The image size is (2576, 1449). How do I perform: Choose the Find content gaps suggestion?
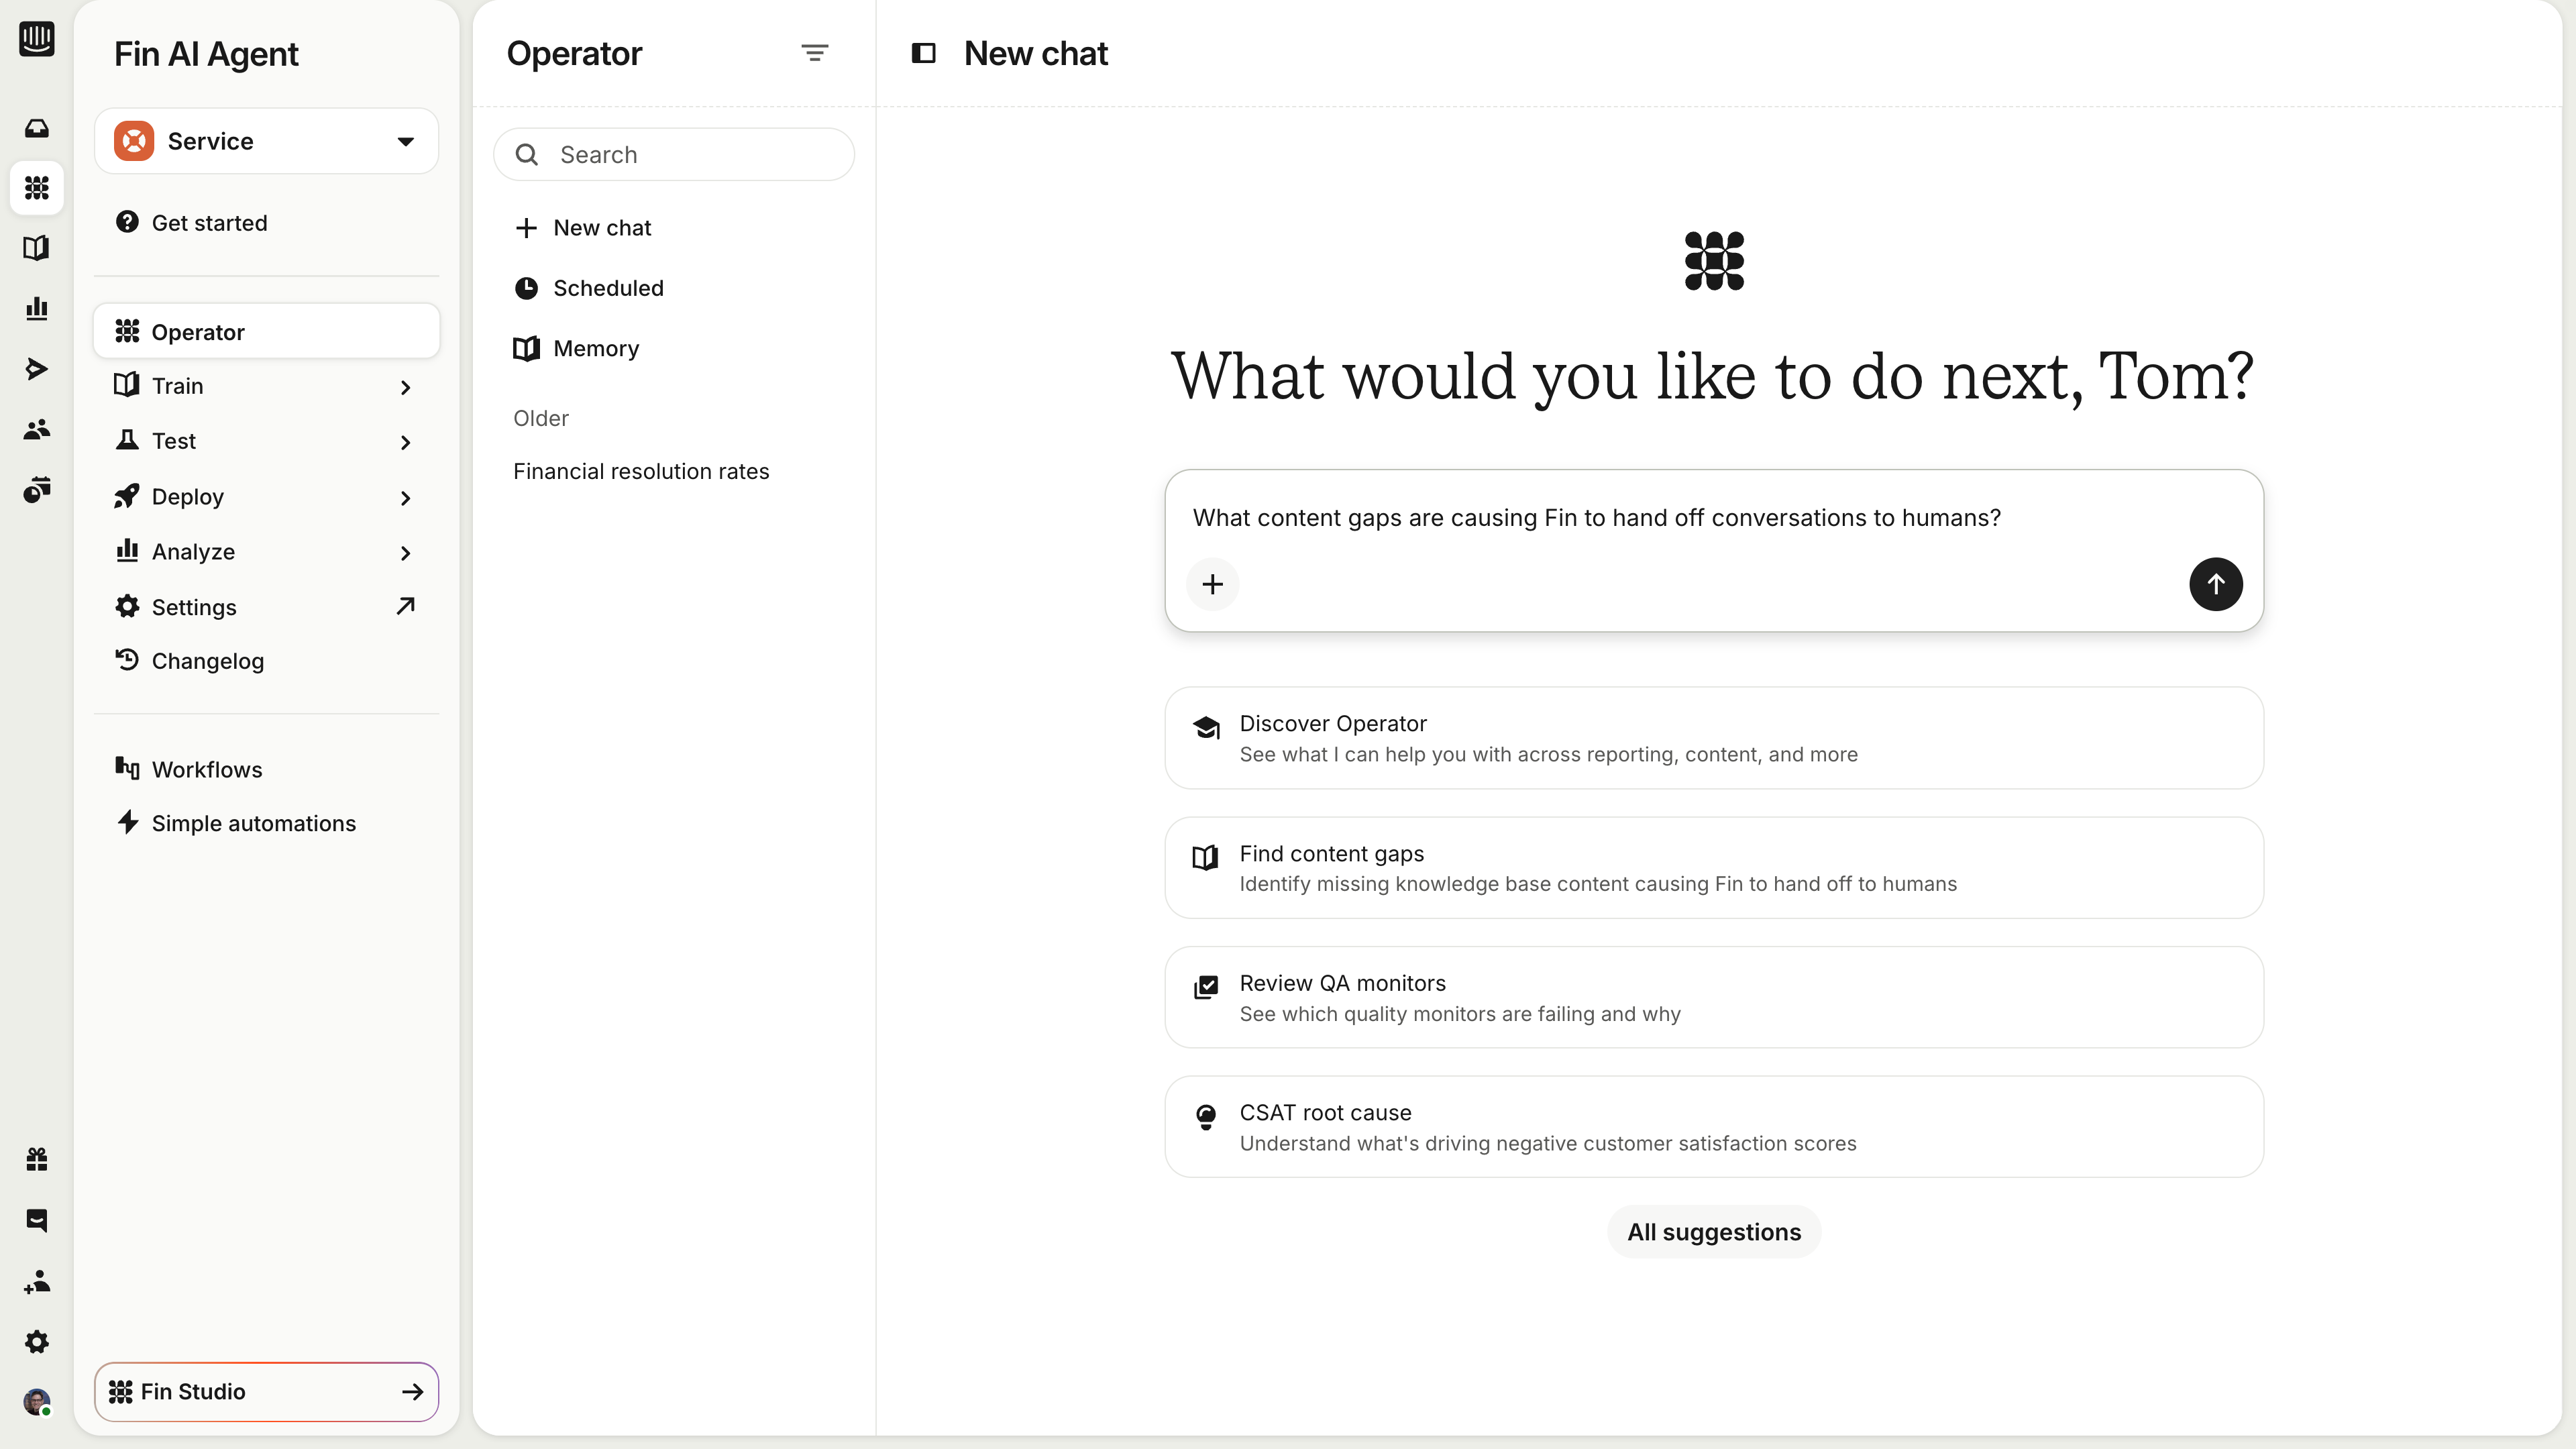1713,868
